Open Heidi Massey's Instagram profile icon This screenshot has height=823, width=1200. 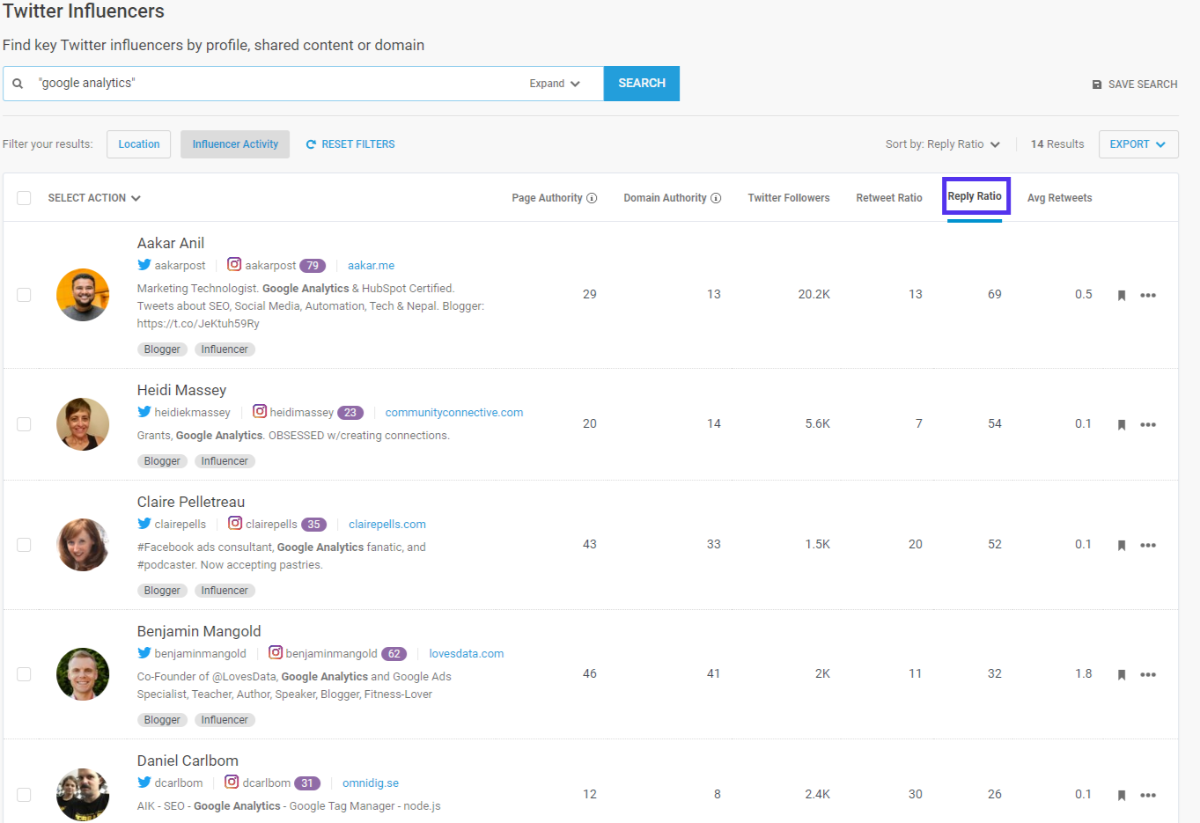(x=259, y=412)
